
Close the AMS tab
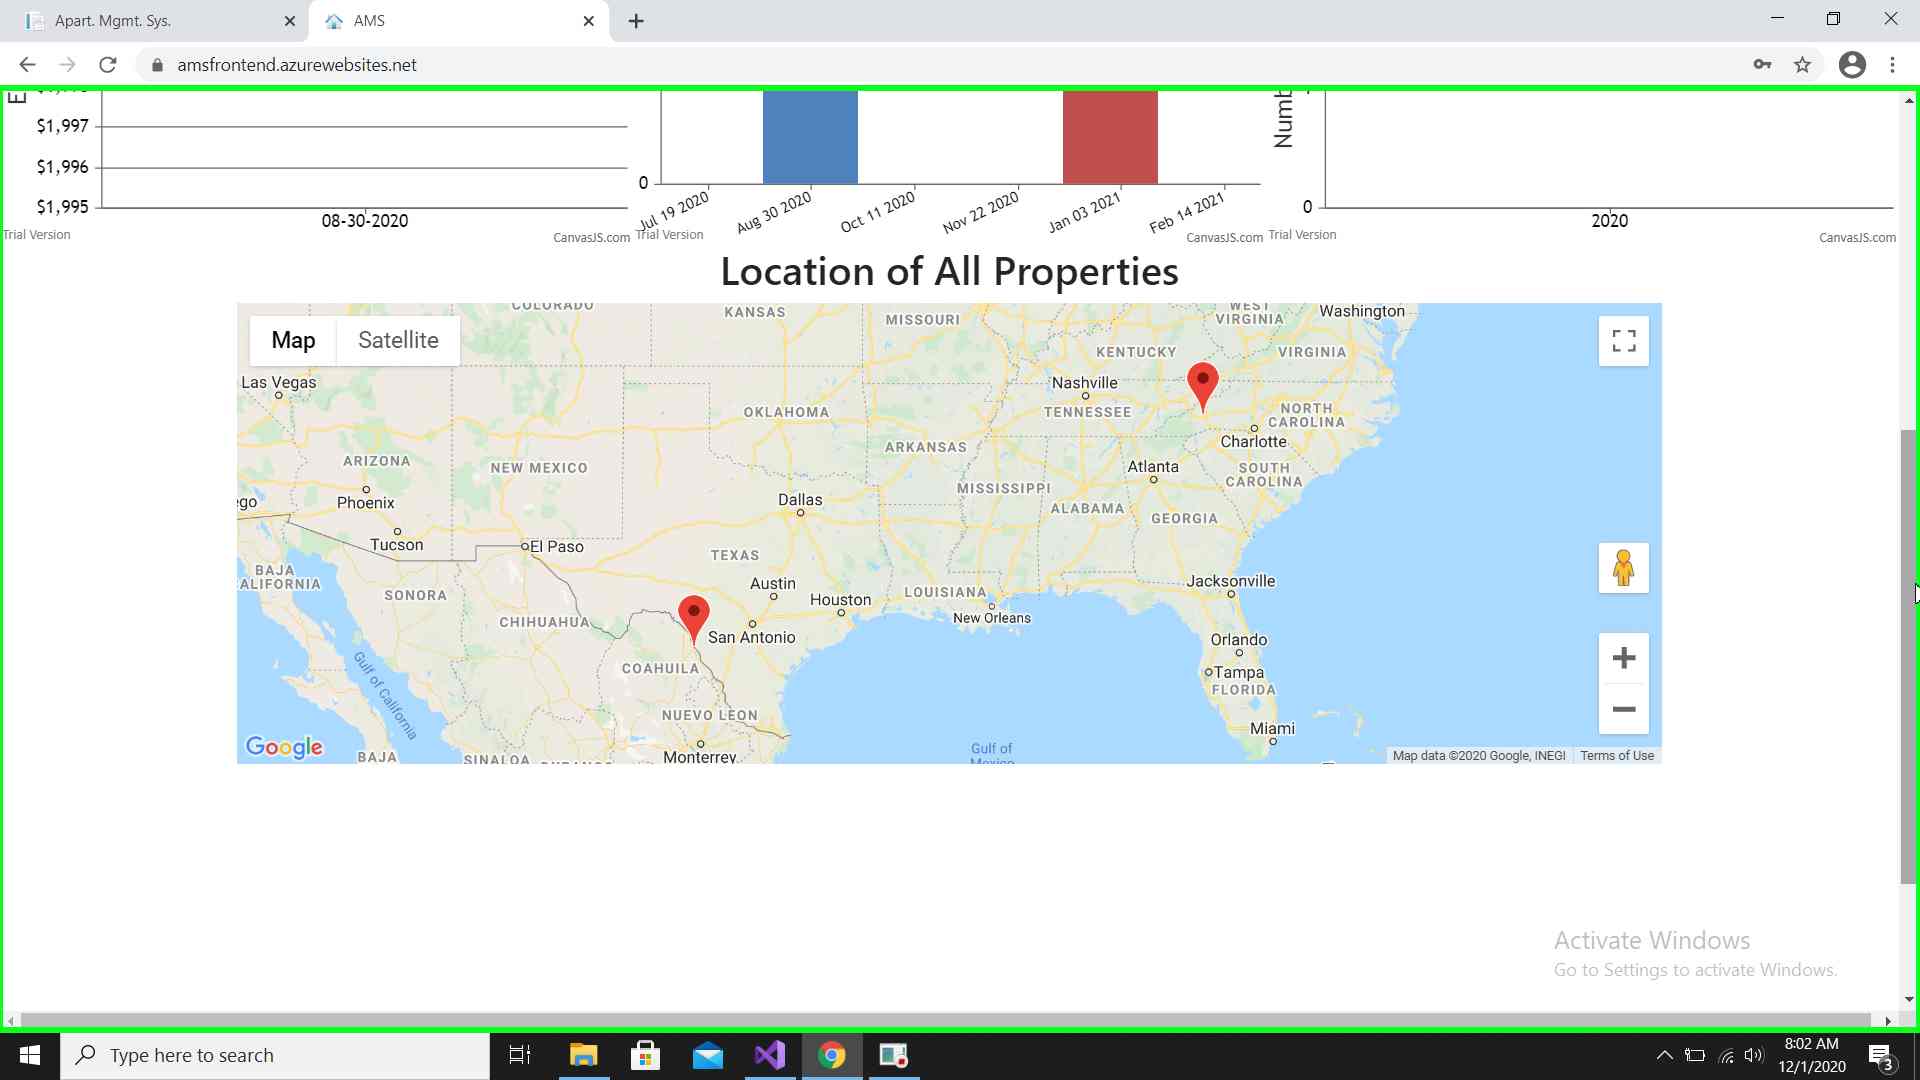[x=589, y=21]
